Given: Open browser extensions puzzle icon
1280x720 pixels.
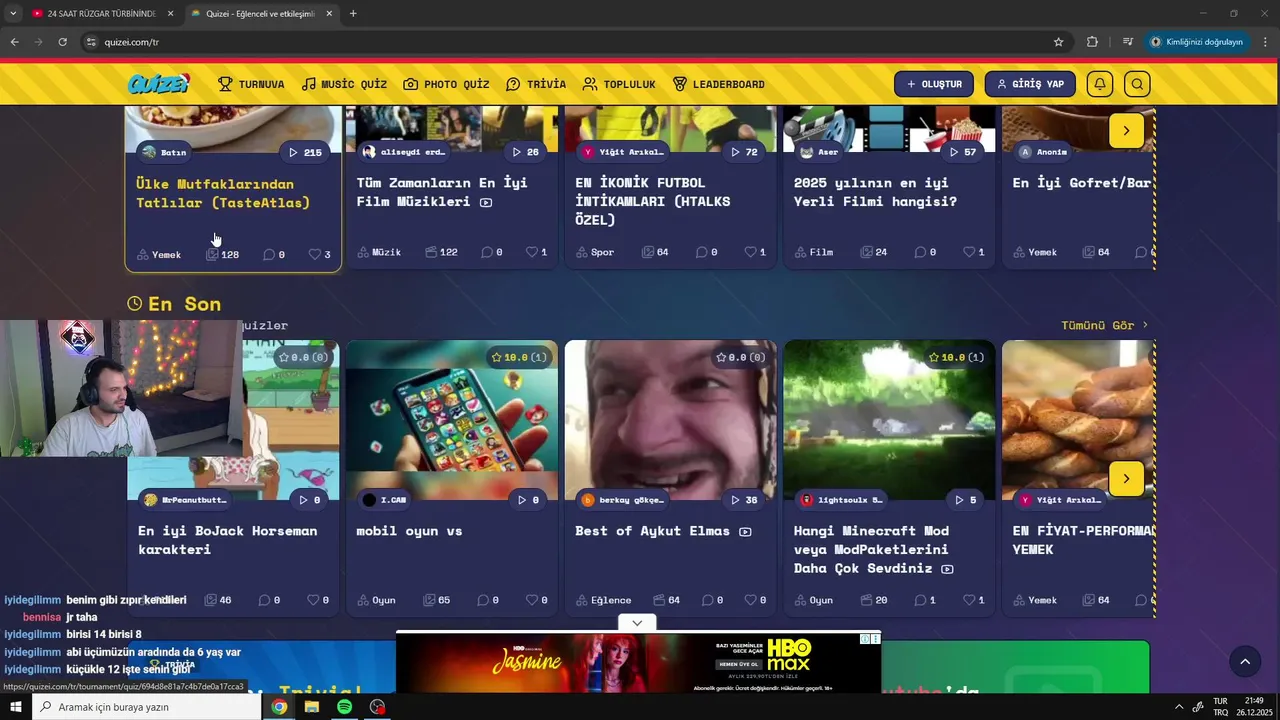Looking at the screenshot, I should point(1092,42).
